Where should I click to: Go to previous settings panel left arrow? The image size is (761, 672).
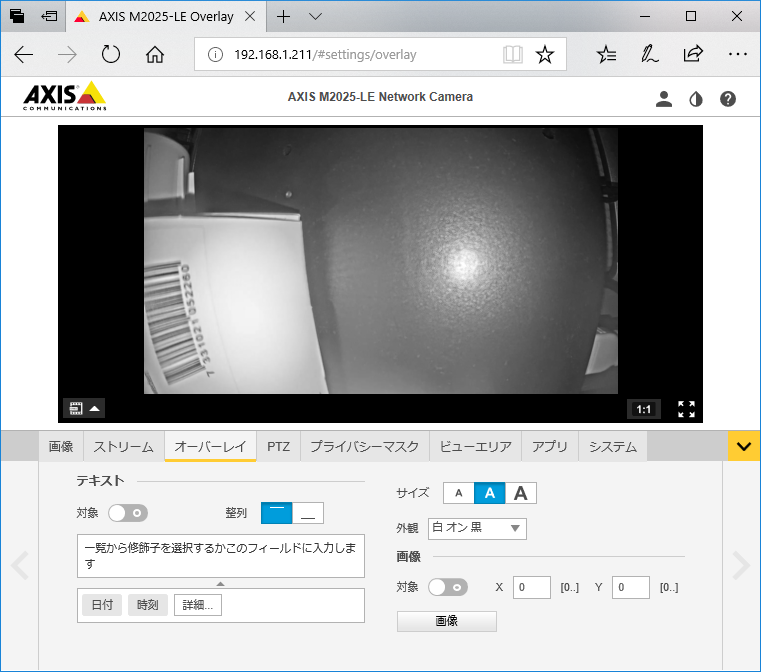pyautogui.click(x=19, y=565)
